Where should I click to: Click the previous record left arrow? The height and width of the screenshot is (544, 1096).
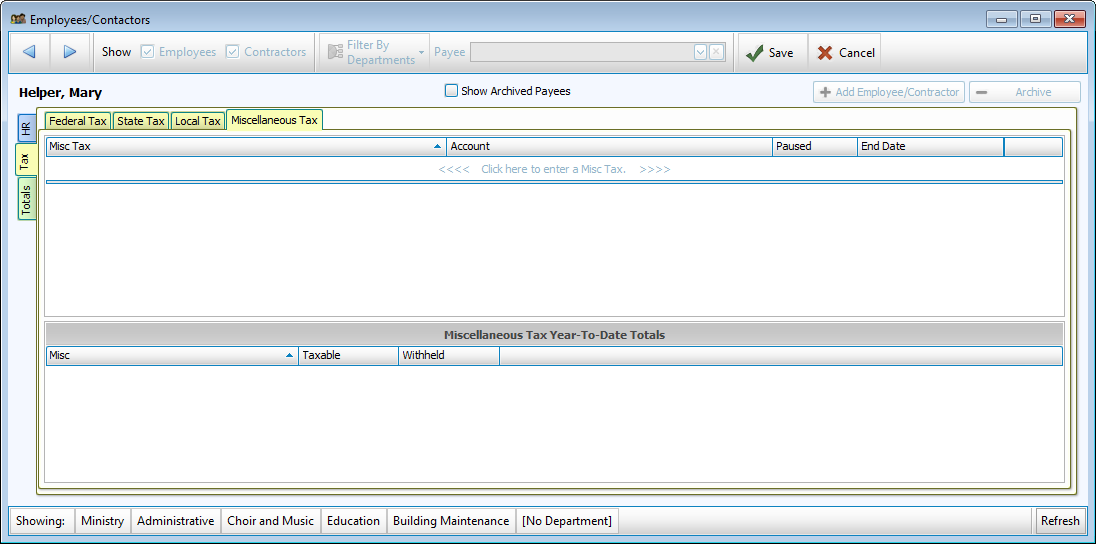click(x=29, y=52)
